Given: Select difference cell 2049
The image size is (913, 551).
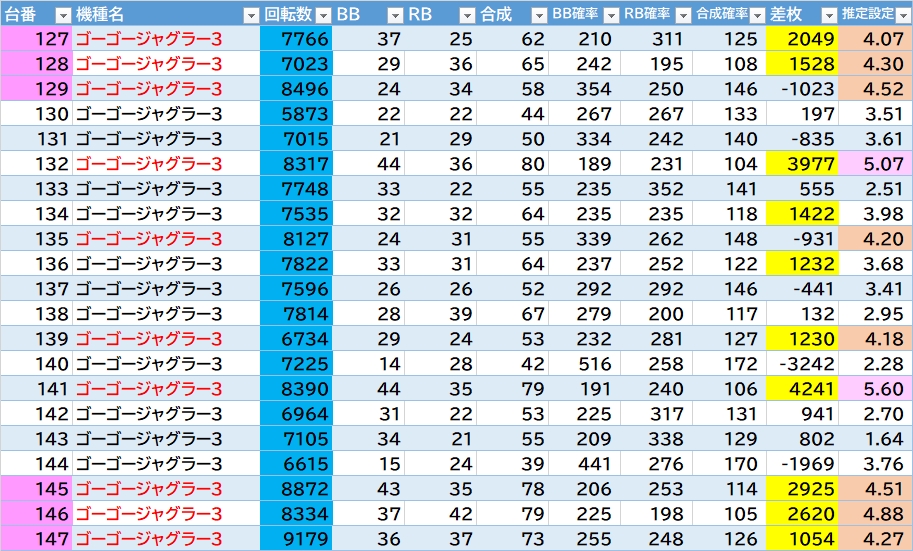Looking at the screenshot, I should (x=802, y=38).
